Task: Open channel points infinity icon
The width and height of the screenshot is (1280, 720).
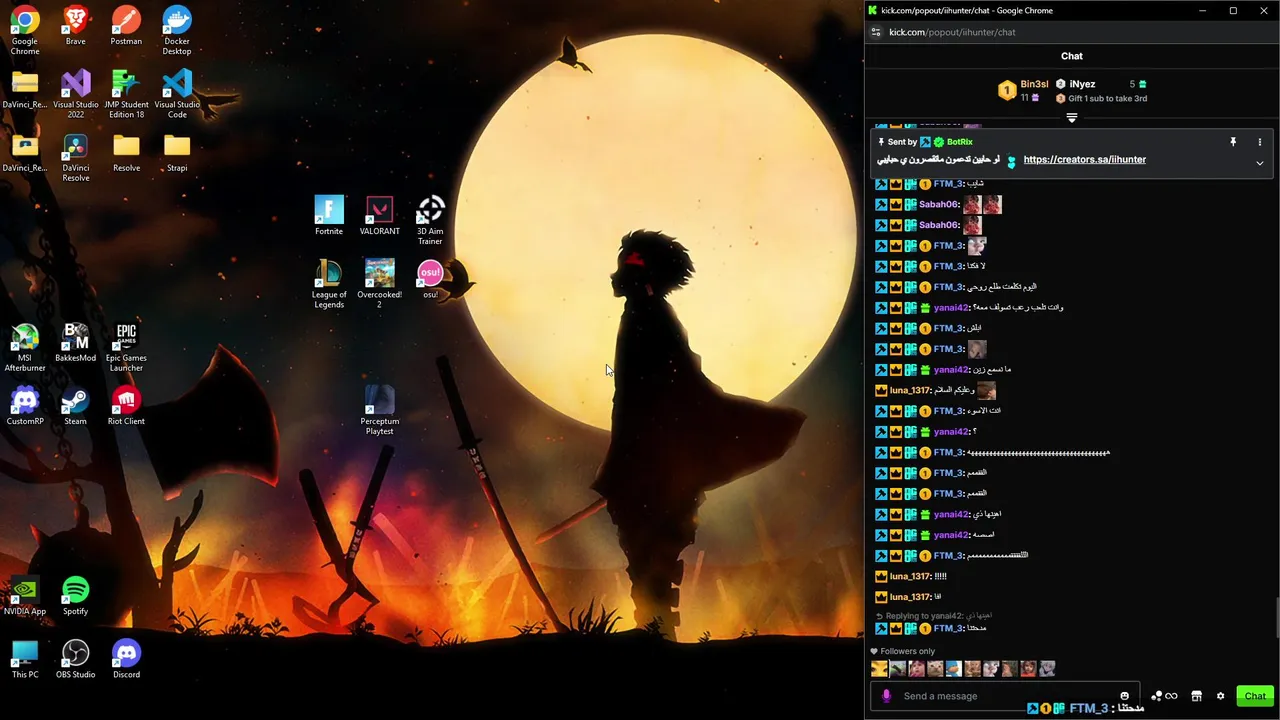Action: coord(1171,696)
